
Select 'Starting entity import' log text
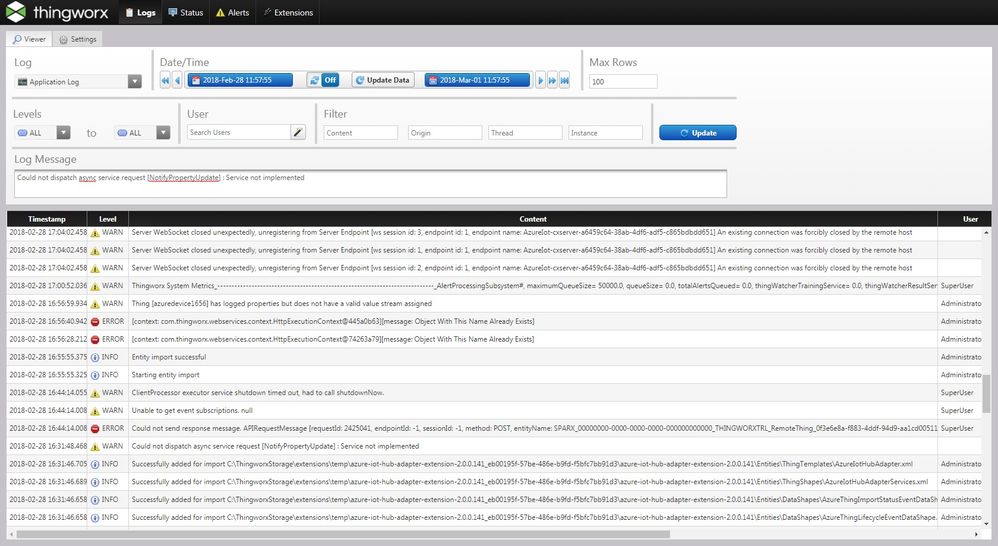tap(165, 375)
